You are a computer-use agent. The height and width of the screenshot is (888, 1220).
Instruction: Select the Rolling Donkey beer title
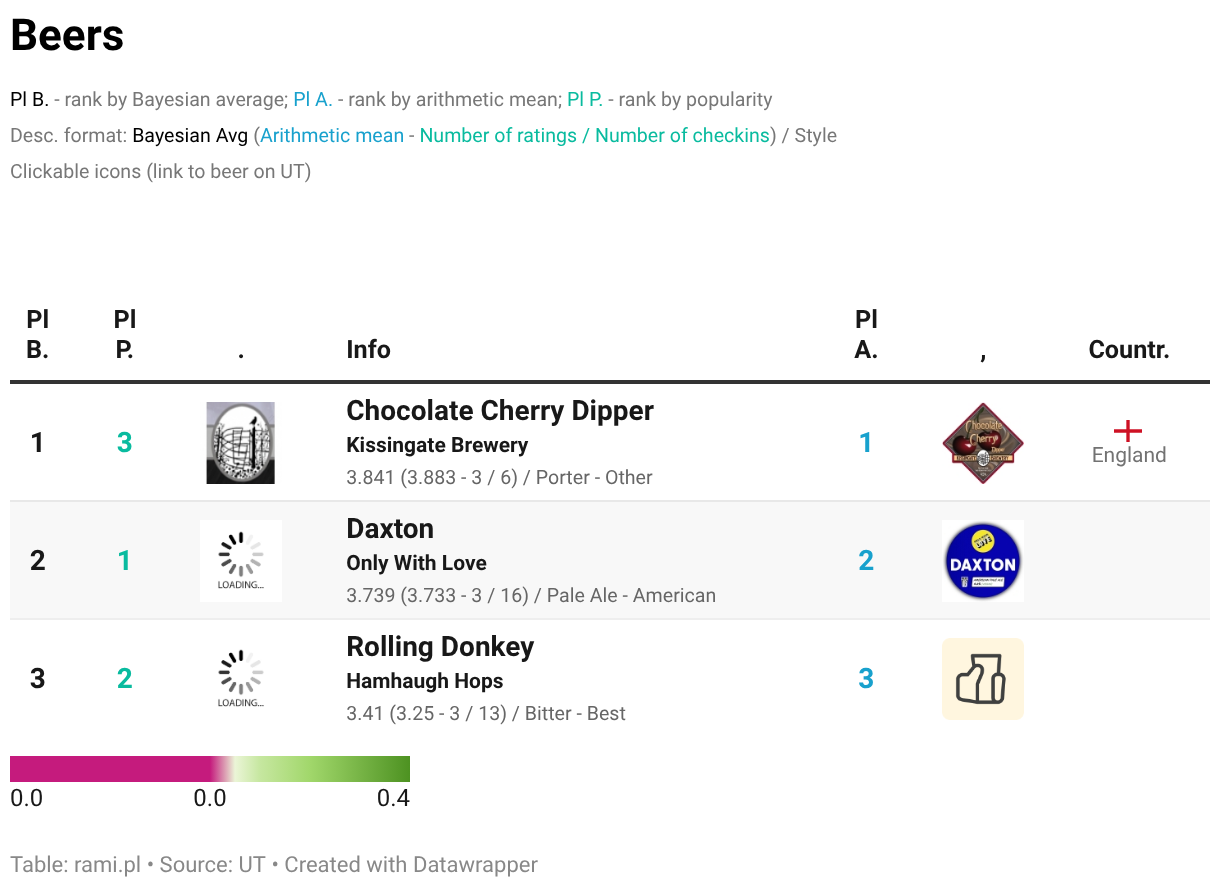point(440,647)
